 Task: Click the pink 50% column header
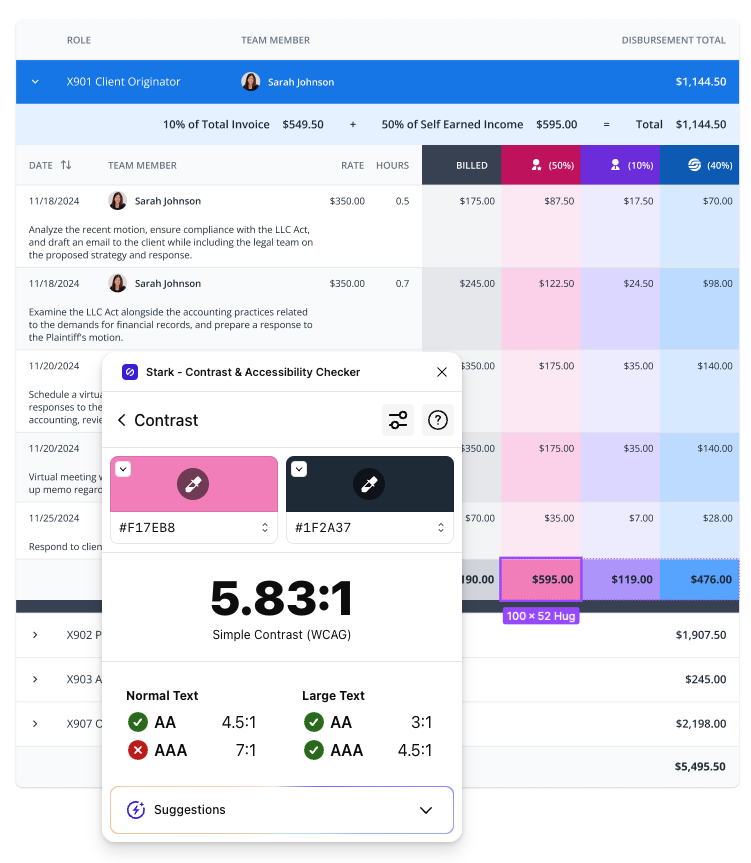coord(540,165)
